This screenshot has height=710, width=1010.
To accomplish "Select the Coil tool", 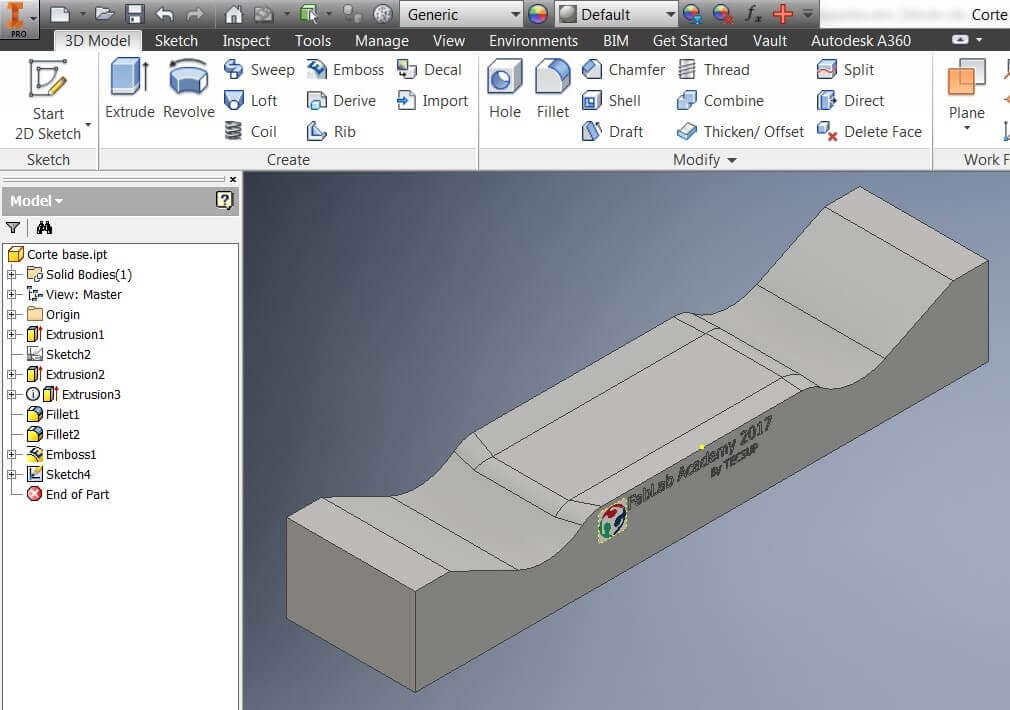I will click(x=251, y=131).
